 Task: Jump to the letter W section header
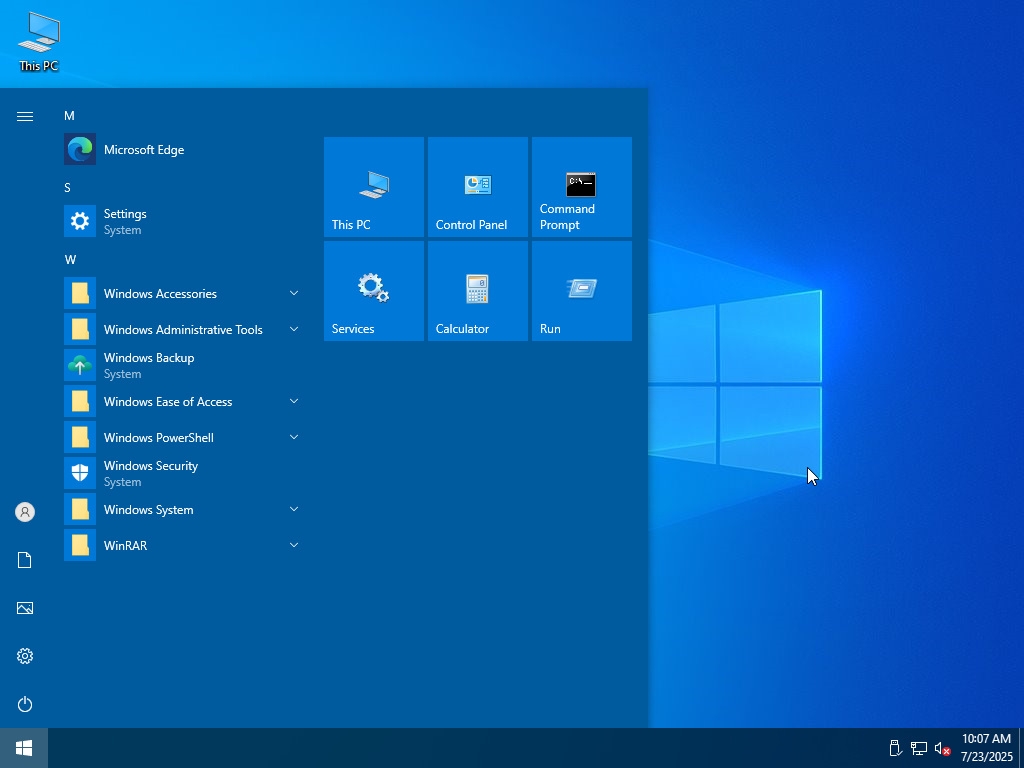tap(70, 260)
